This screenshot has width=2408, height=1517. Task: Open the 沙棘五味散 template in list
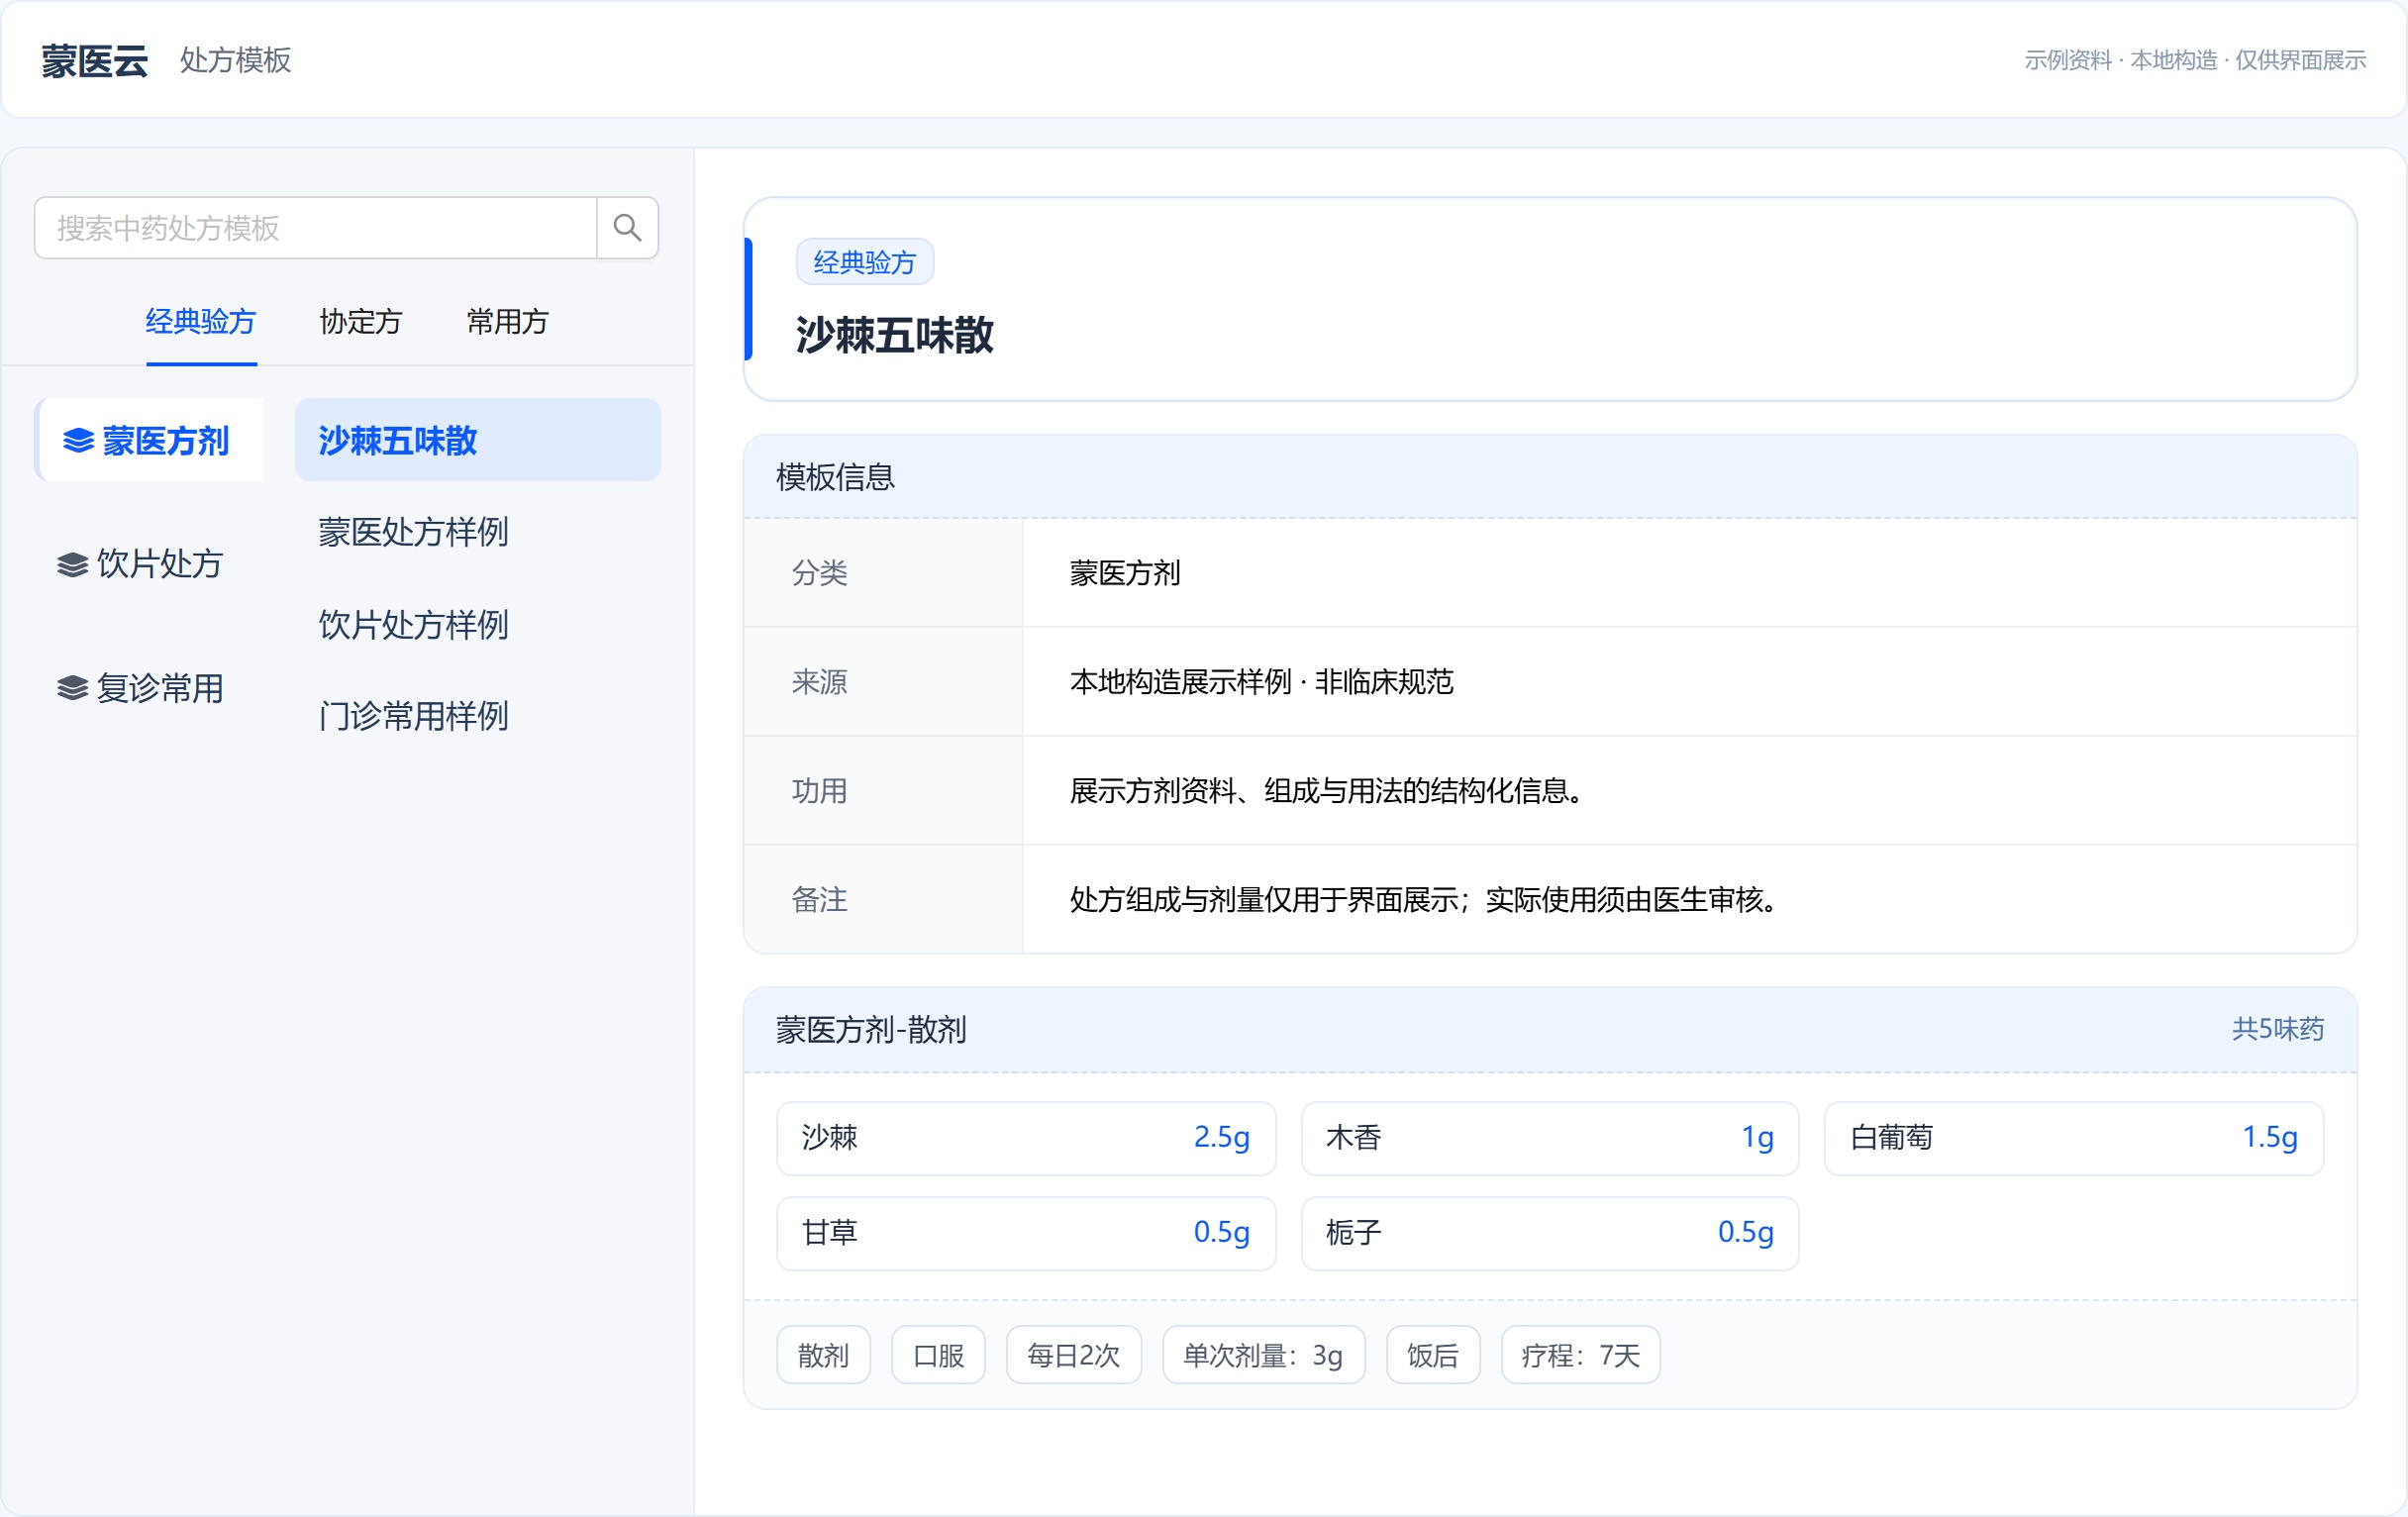(x=478, y=441)
